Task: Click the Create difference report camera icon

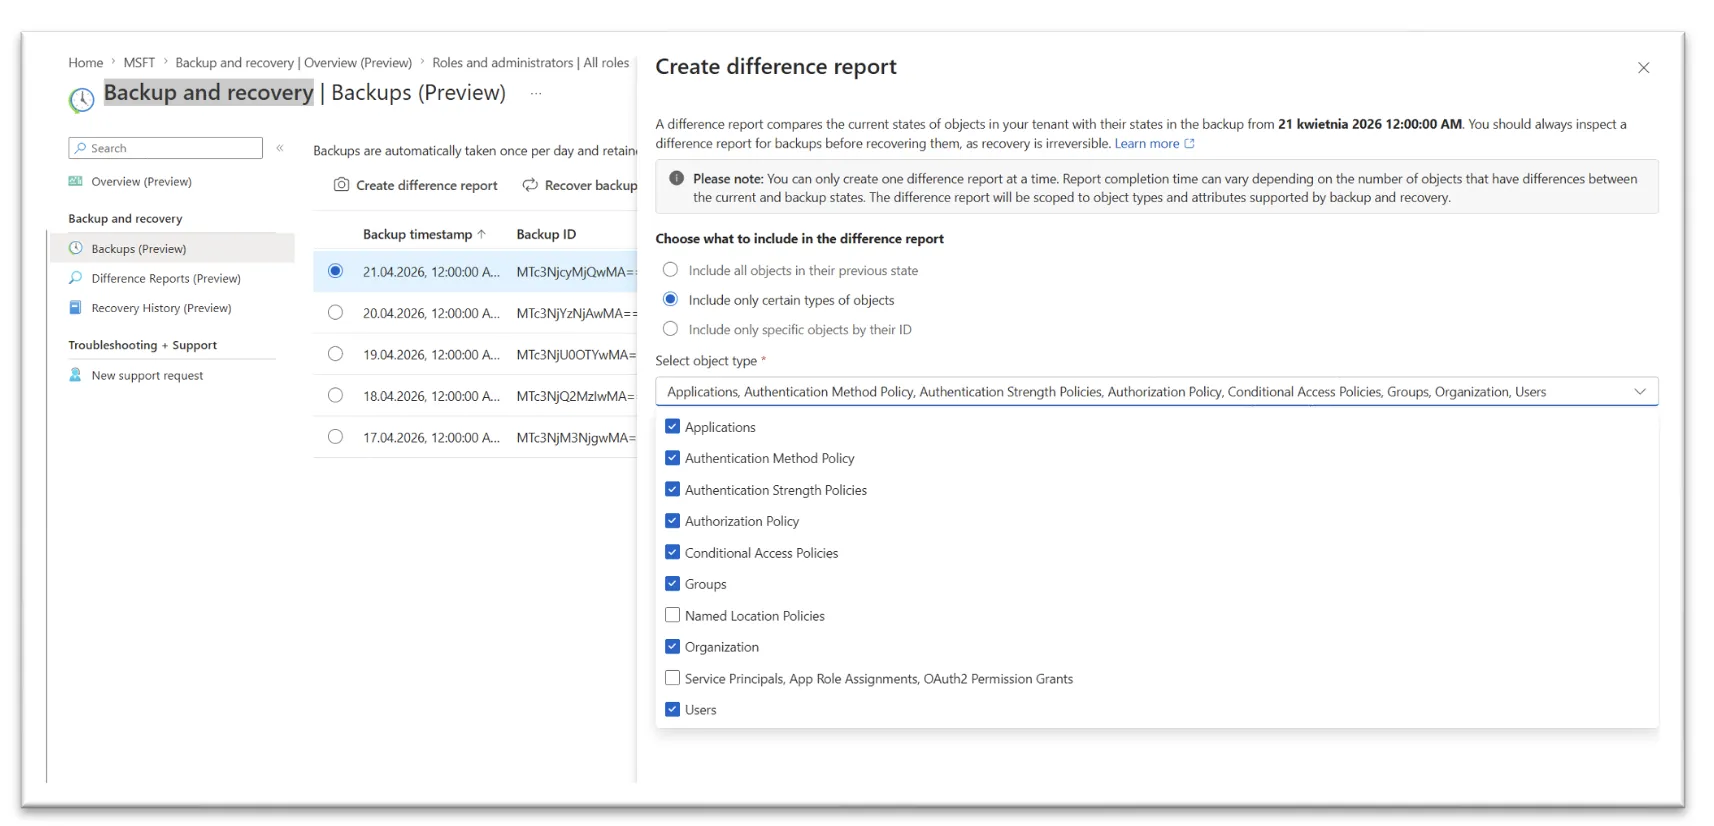Action: [341, 185]
